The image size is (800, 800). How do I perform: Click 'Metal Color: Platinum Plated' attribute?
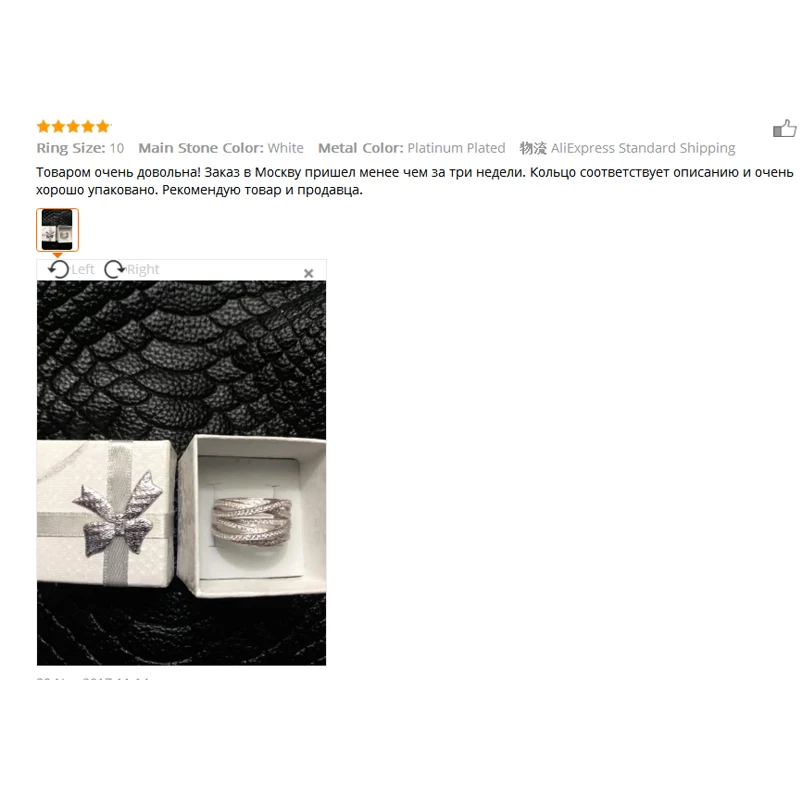412,148
